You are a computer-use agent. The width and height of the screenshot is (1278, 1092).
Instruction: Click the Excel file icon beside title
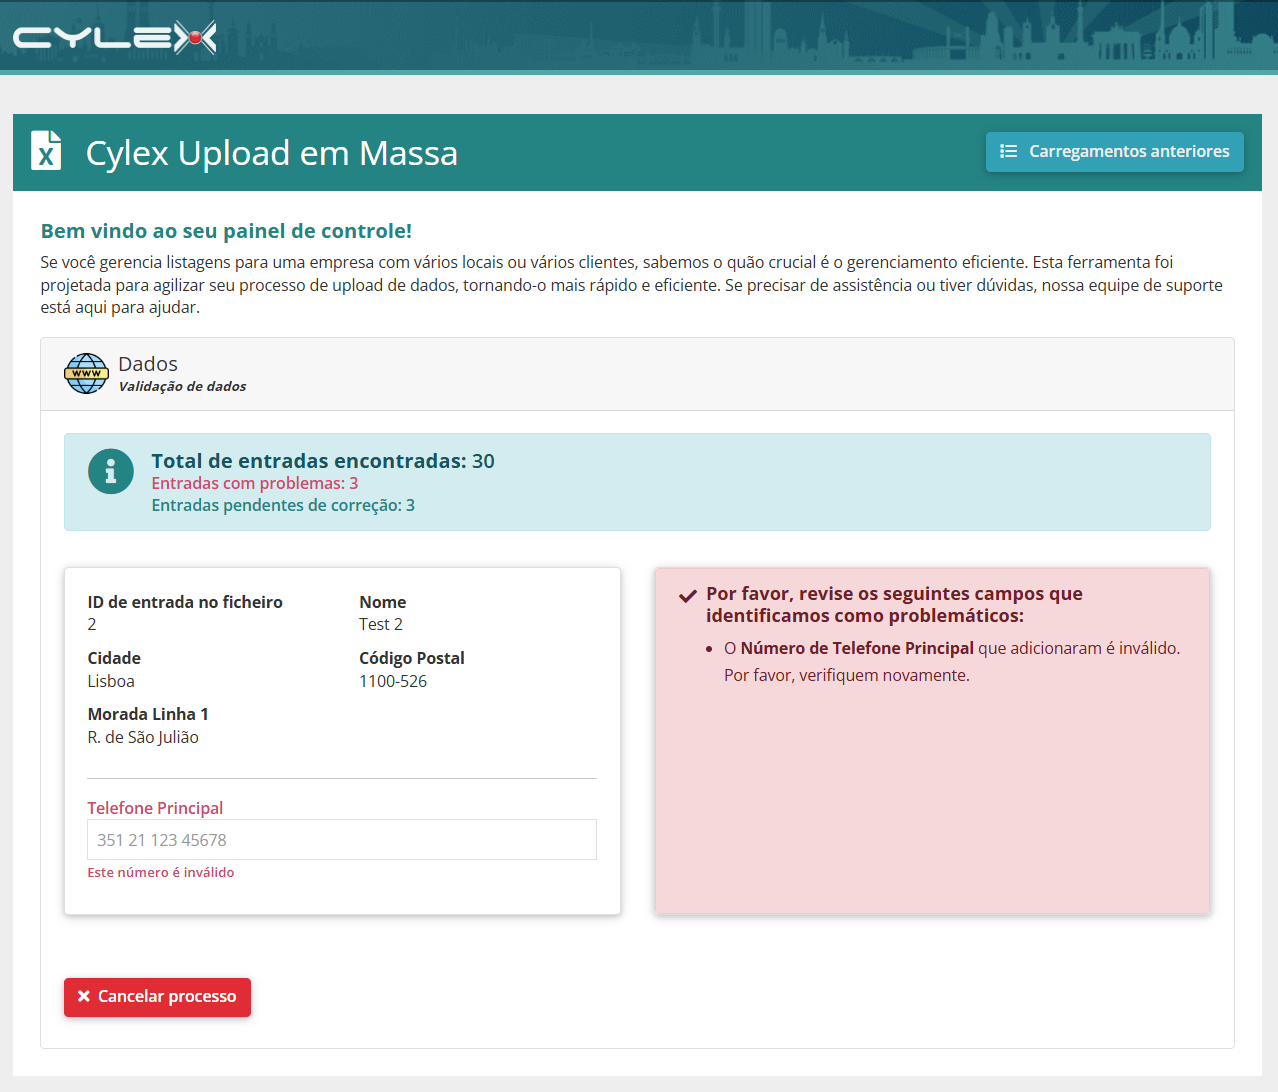pyautogui.click(x=46, y=151)
